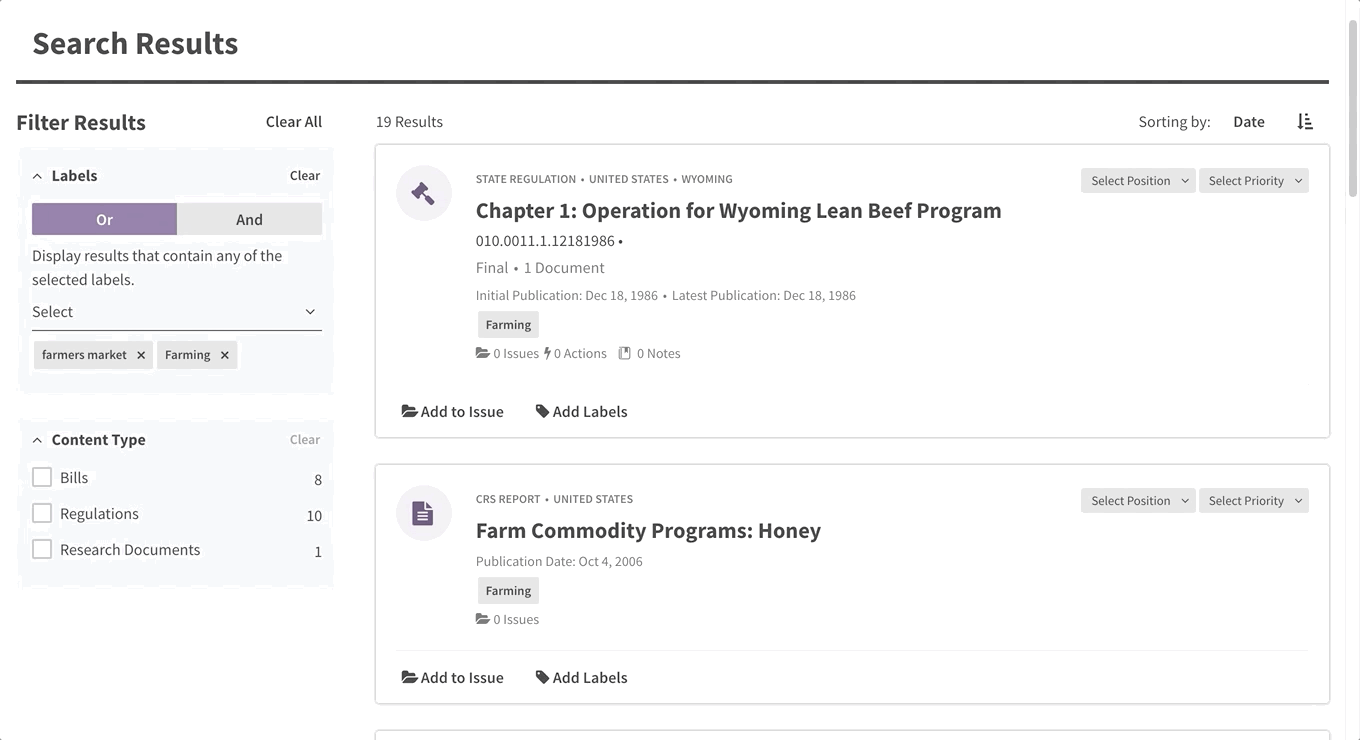Click Clear All filters link
The width and height of the screenshot is (1360, 740).
coord(294,122)
